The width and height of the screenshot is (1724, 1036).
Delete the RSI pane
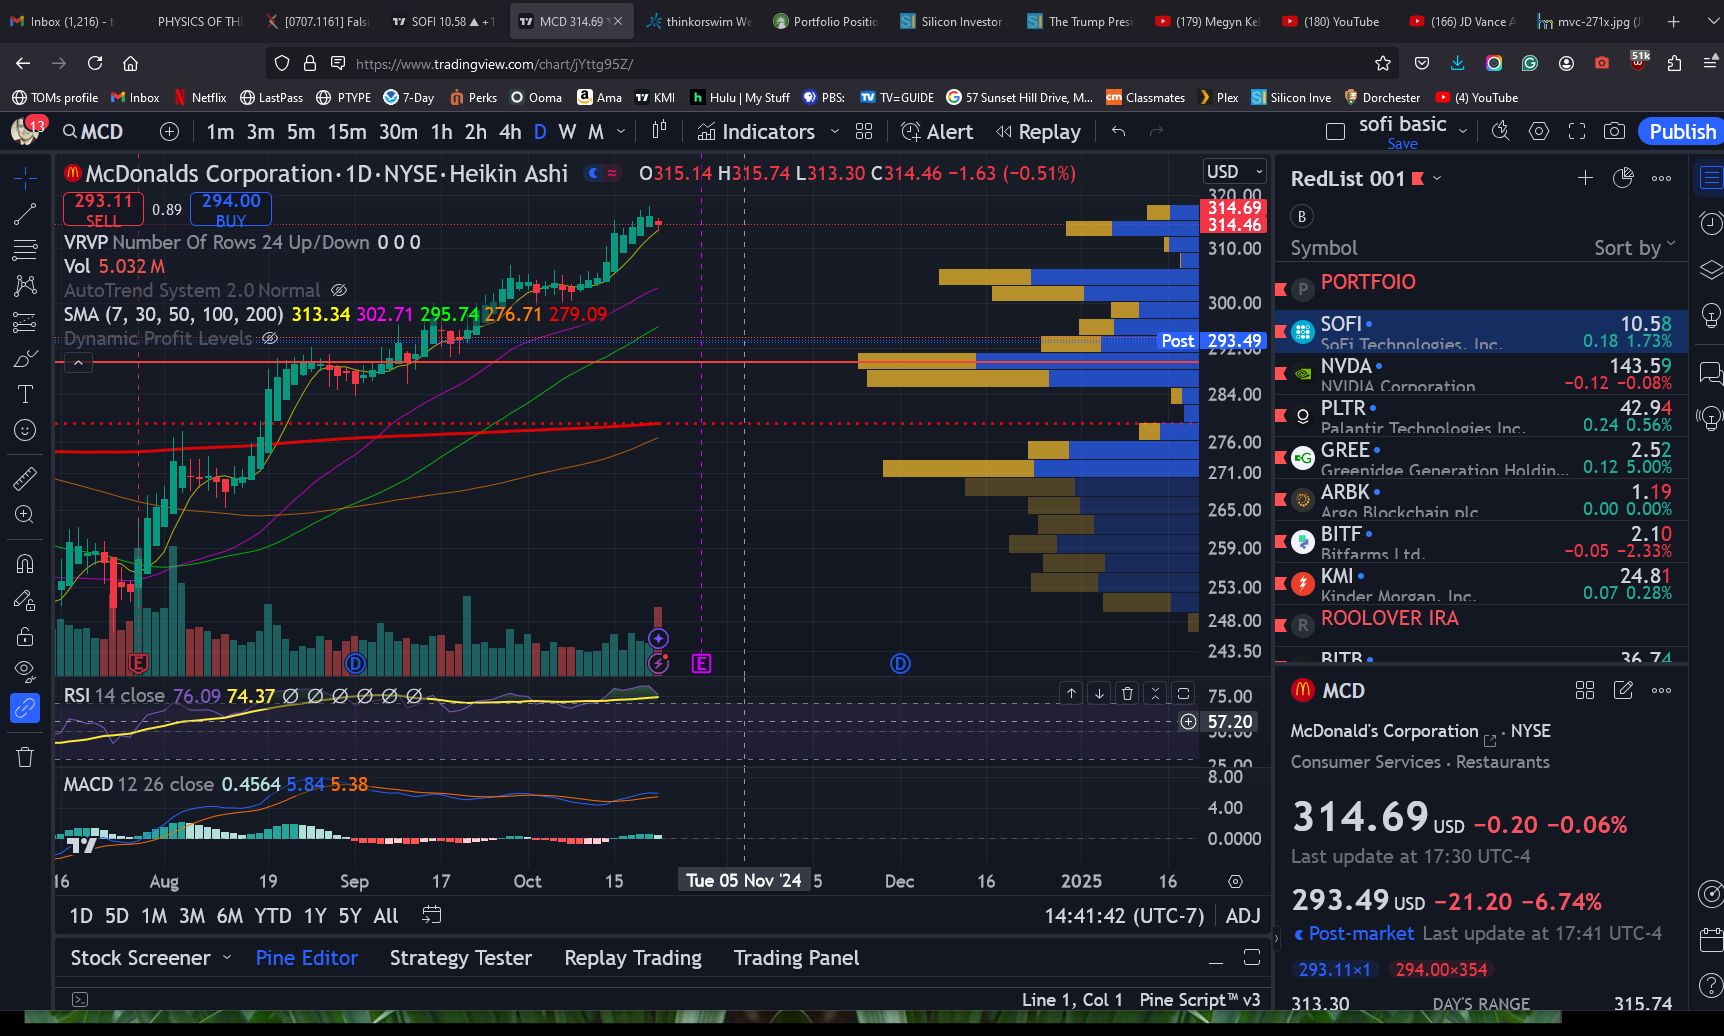tap(1127, 693)
